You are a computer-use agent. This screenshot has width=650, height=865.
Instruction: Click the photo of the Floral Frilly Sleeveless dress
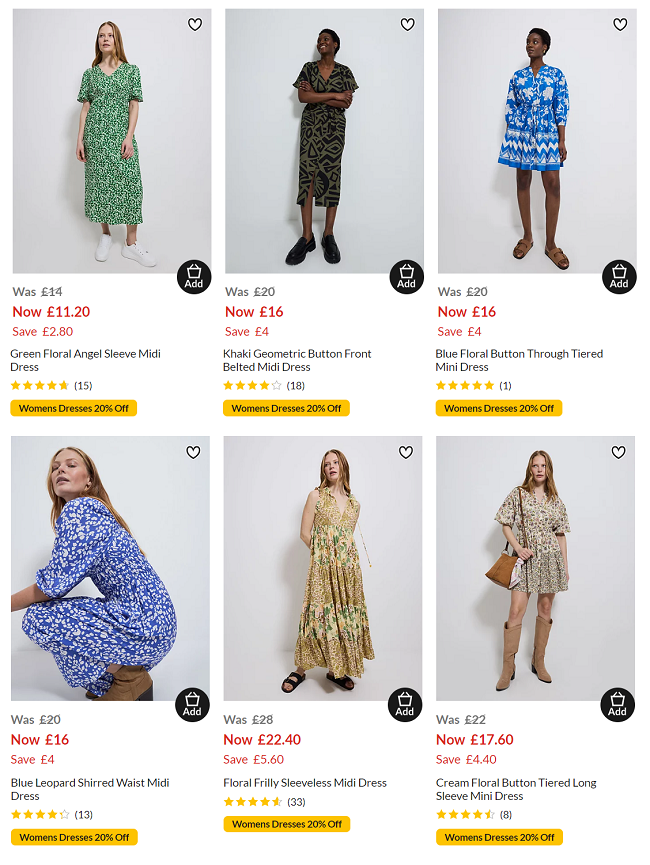pyautogui.click(x=322, y=570)
